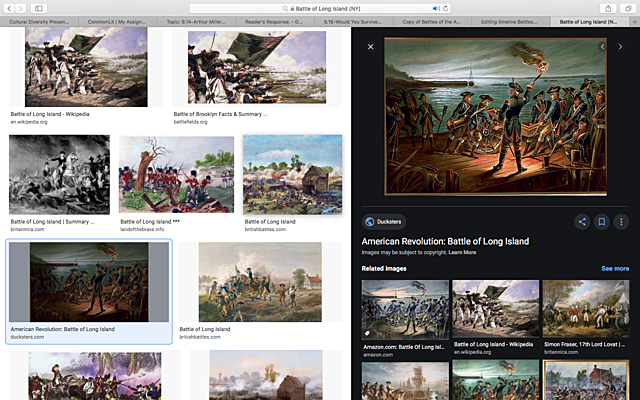Image resolution: width=640 pixels, height=400 pixels.
Task: Switch to CommonLit My Assign... tab
Action: (117, 22)
